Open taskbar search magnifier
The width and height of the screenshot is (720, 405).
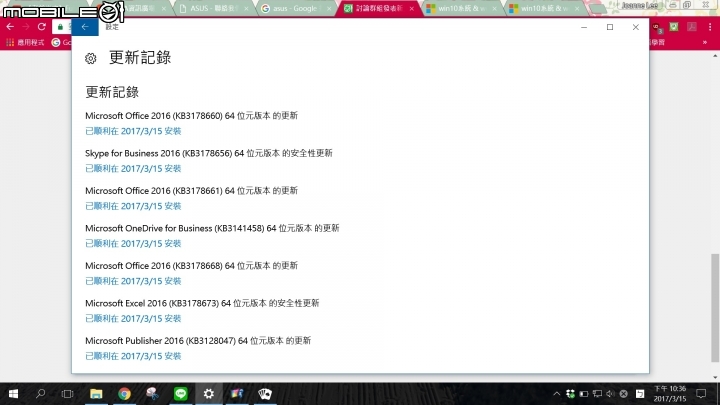coord(40,394)
